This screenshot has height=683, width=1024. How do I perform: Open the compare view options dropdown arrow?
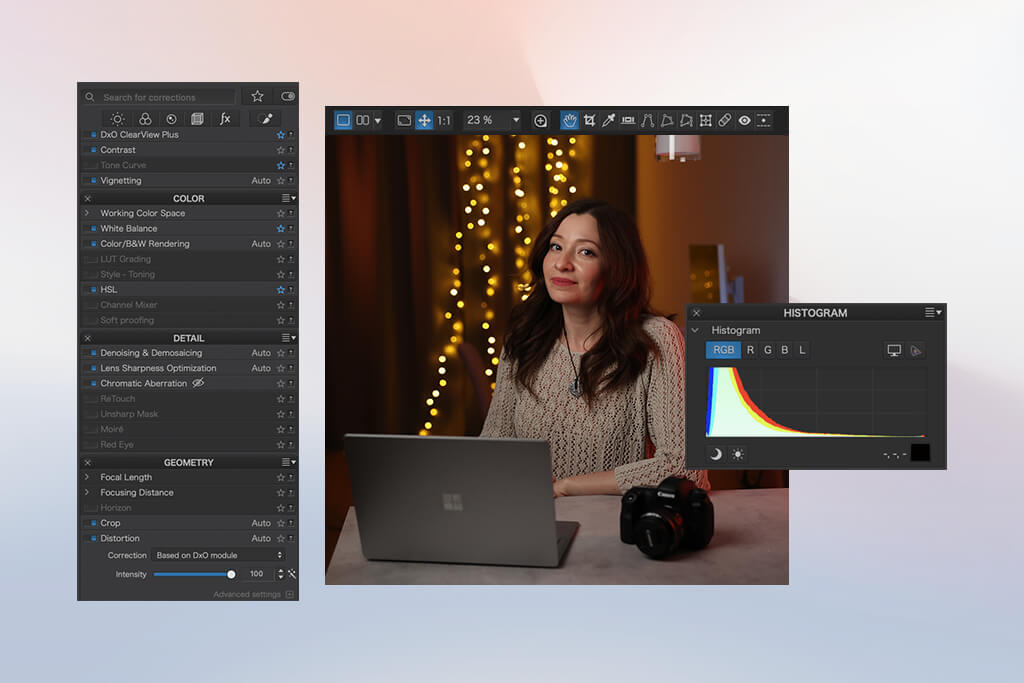click(x=377, y=121)
